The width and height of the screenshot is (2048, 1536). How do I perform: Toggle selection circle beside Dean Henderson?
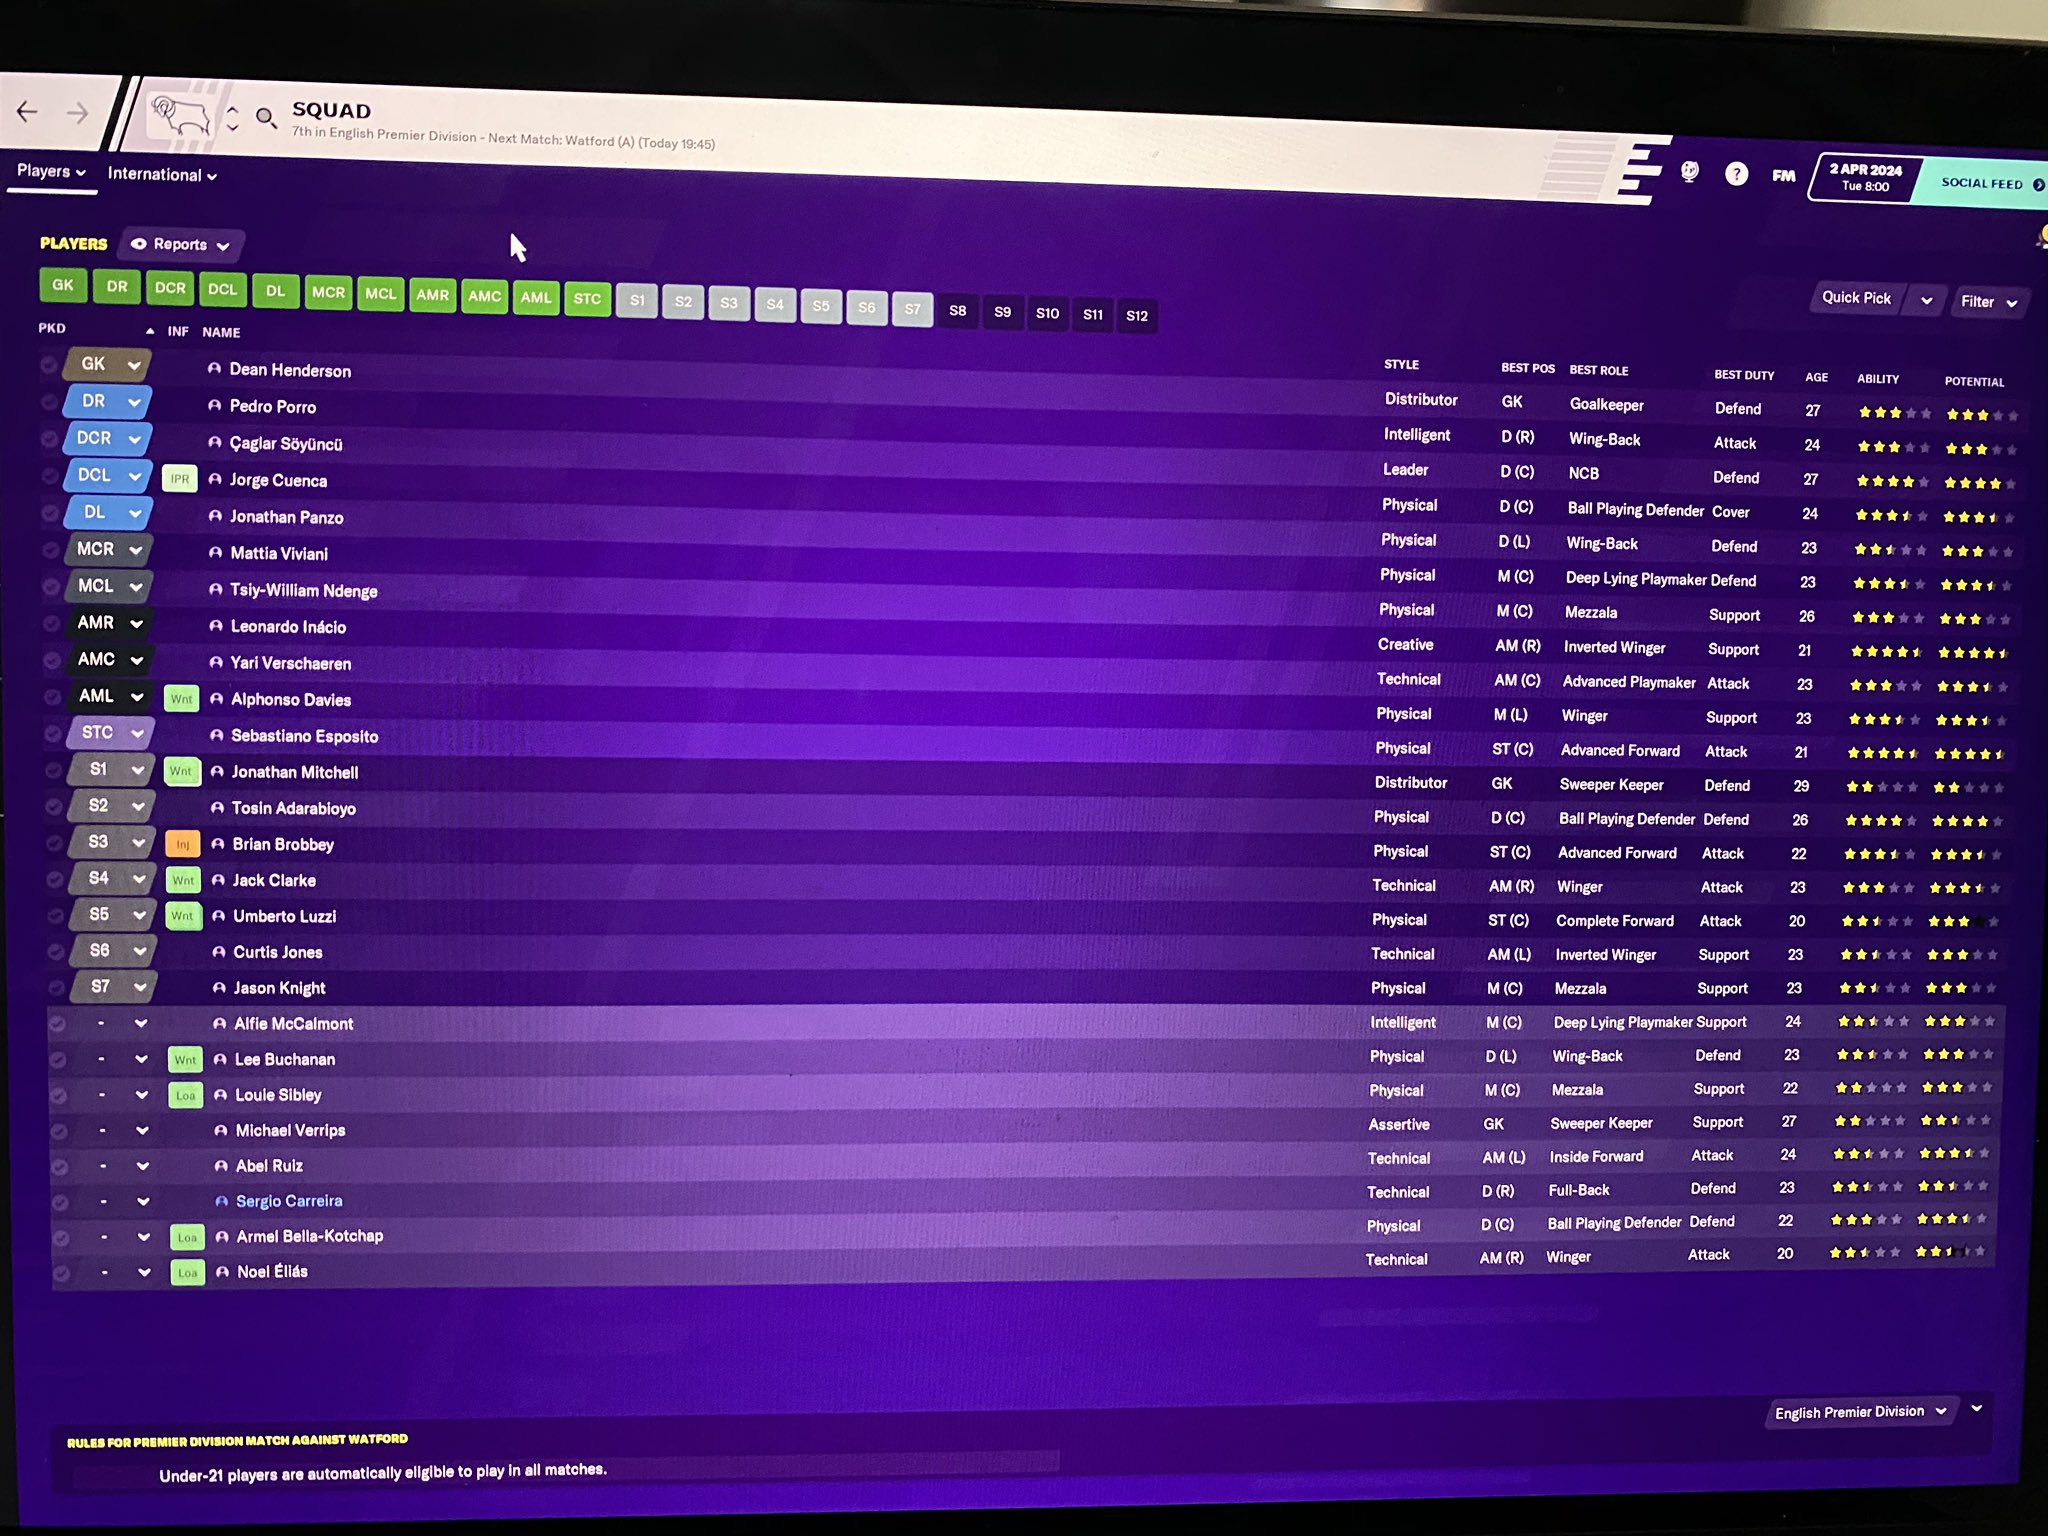coord(48,365)
